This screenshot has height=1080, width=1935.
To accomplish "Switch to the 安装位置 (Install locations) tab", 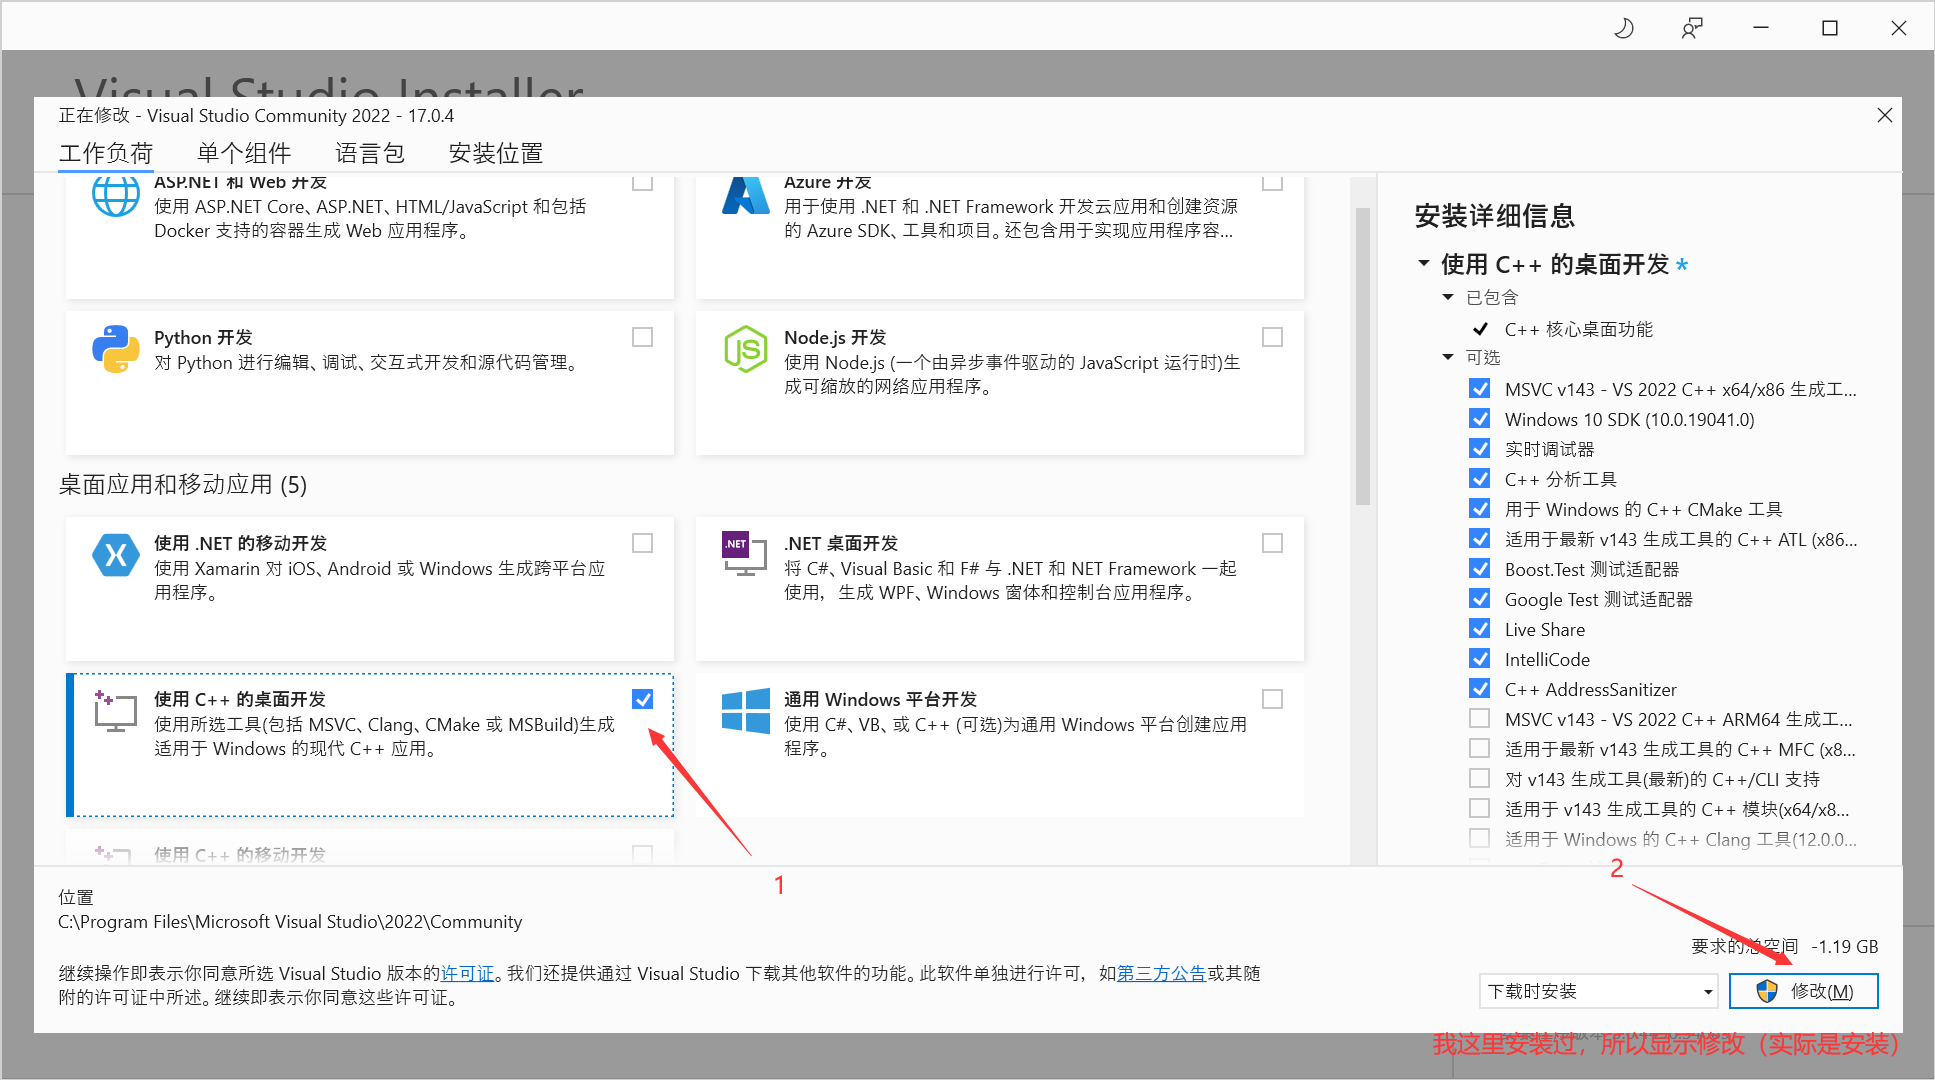I will [496, 153].
